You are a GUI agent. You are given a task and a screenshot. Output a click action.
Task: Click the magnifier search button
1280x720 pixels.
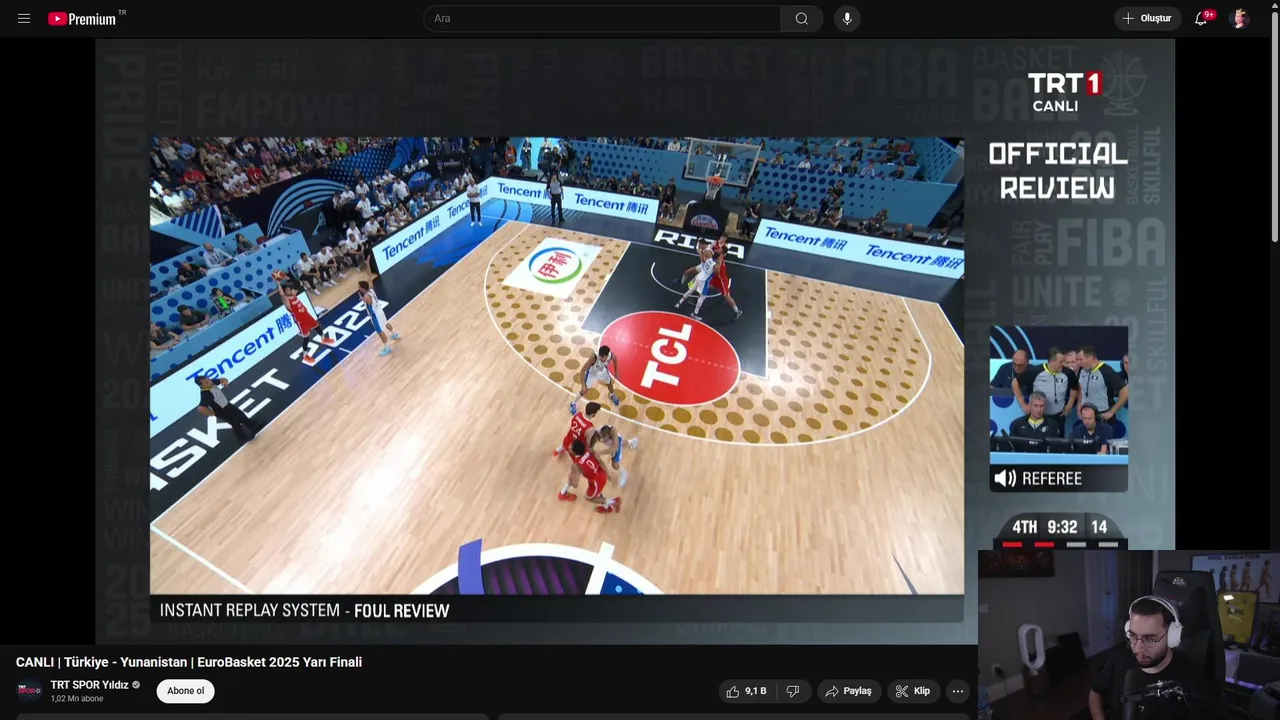[802, 19]
